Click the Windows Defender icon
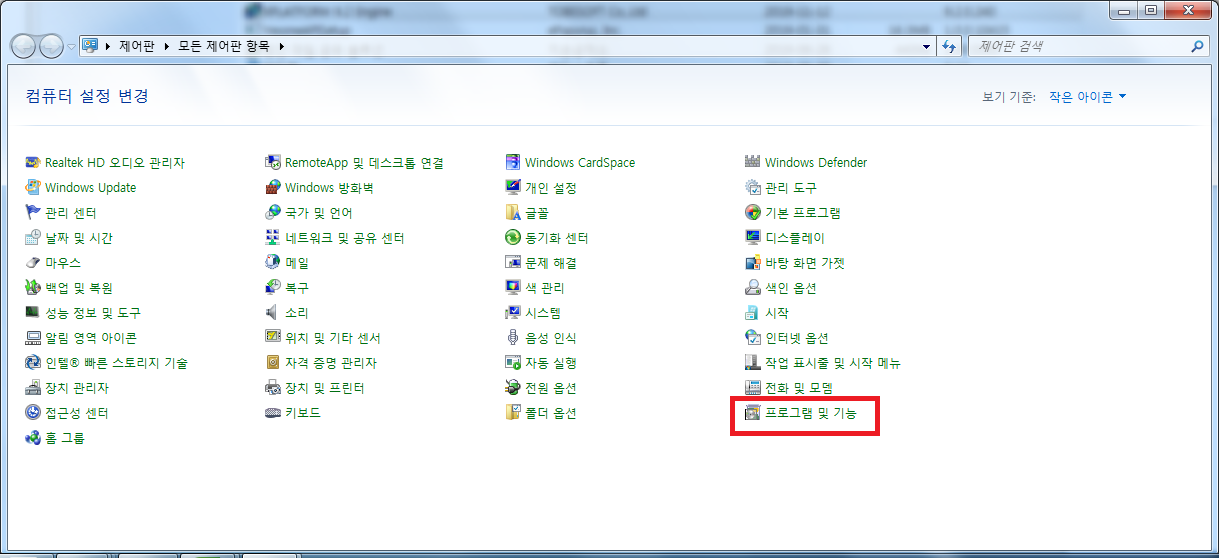Screen dimensions: 1219x558 [753, 162]
